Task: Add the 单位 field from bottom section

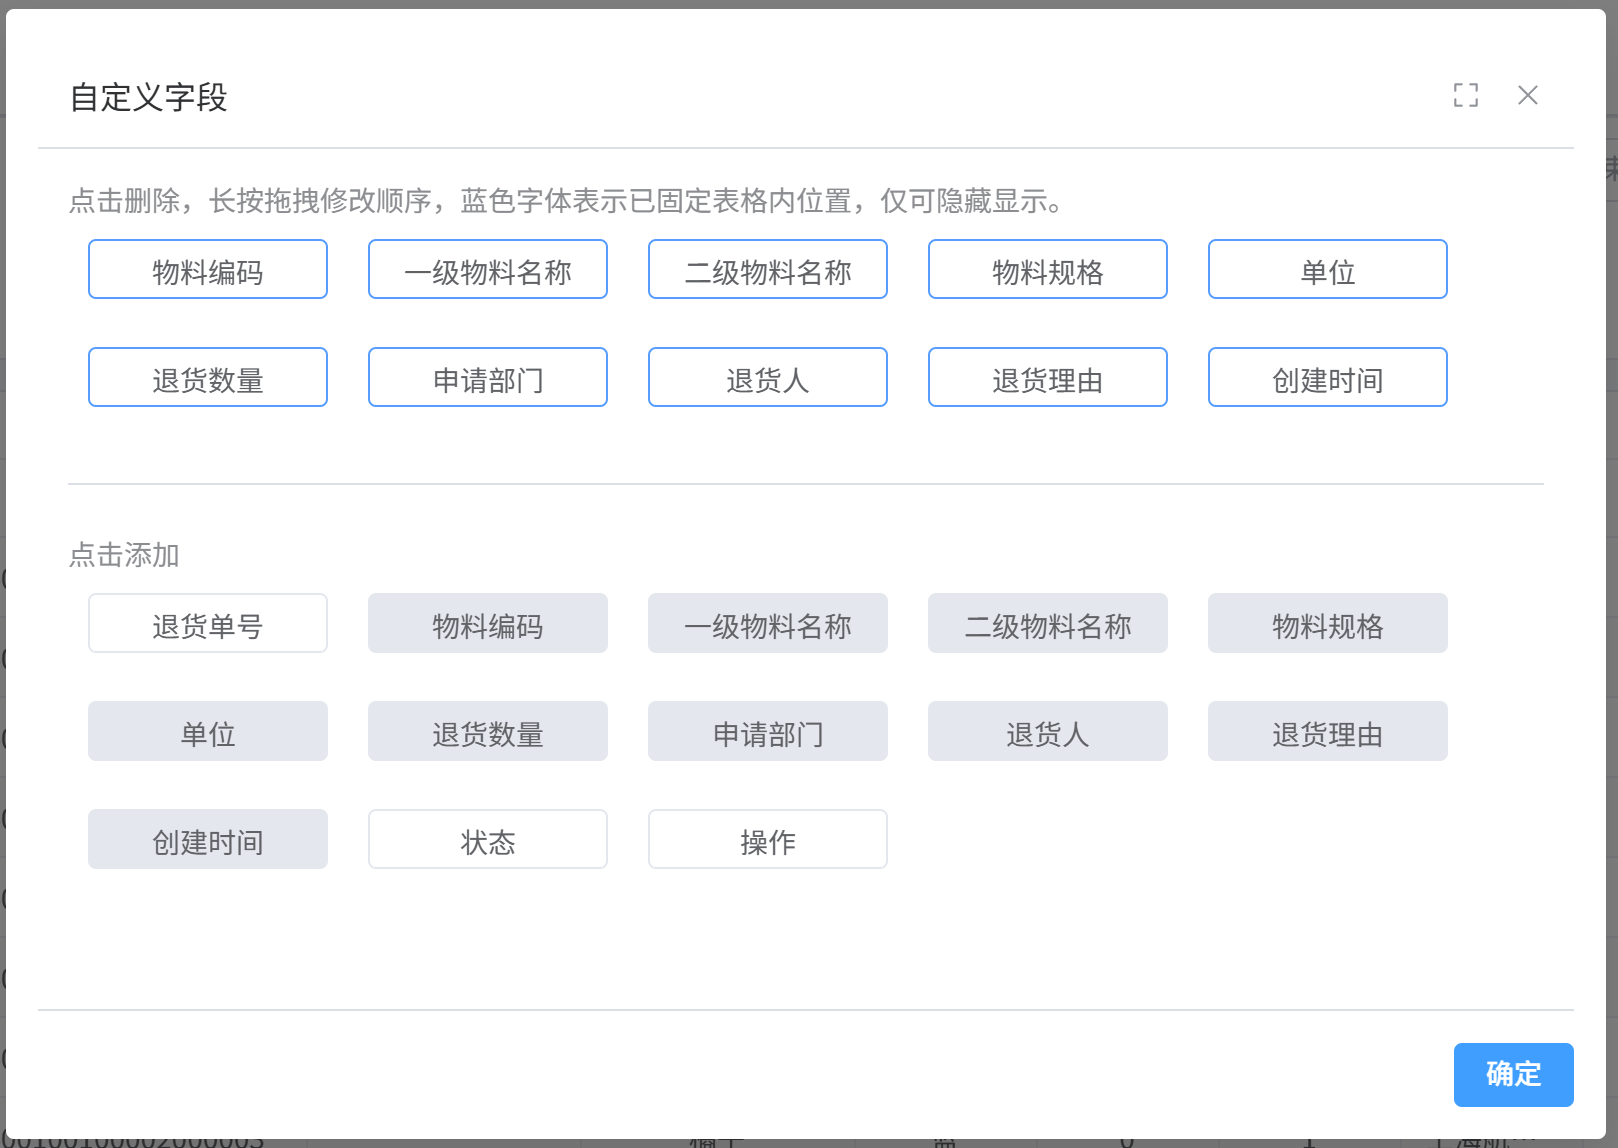Action: 207,731
